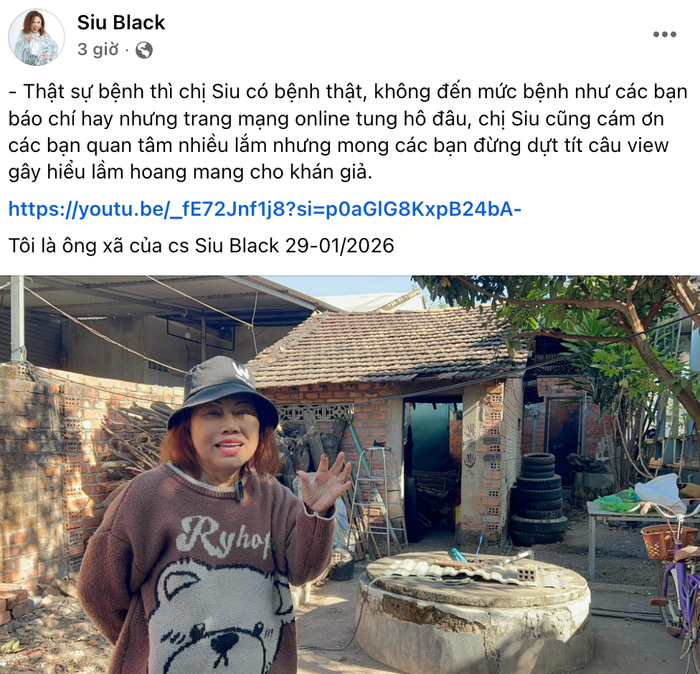Click the globe public audience icon

click(x=144, y=50)
